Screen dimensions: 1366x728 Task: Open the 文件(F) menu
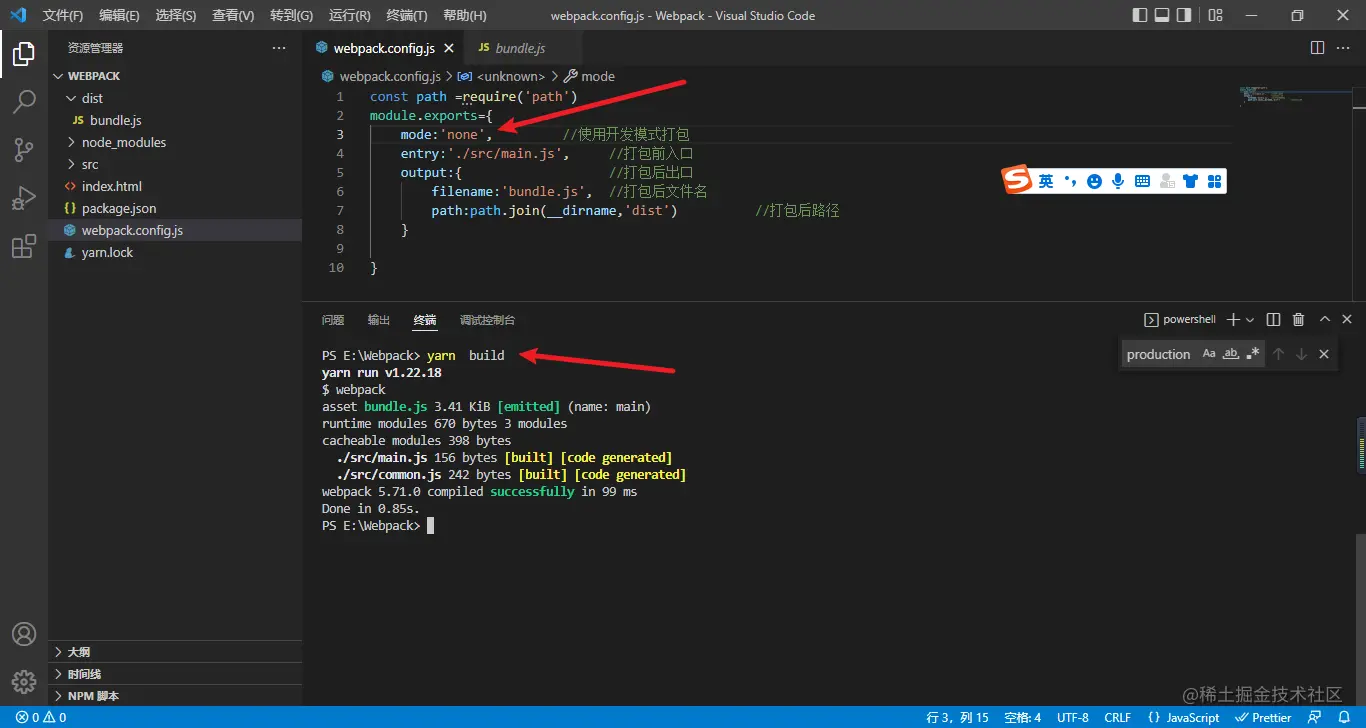[x=63, y=15]
